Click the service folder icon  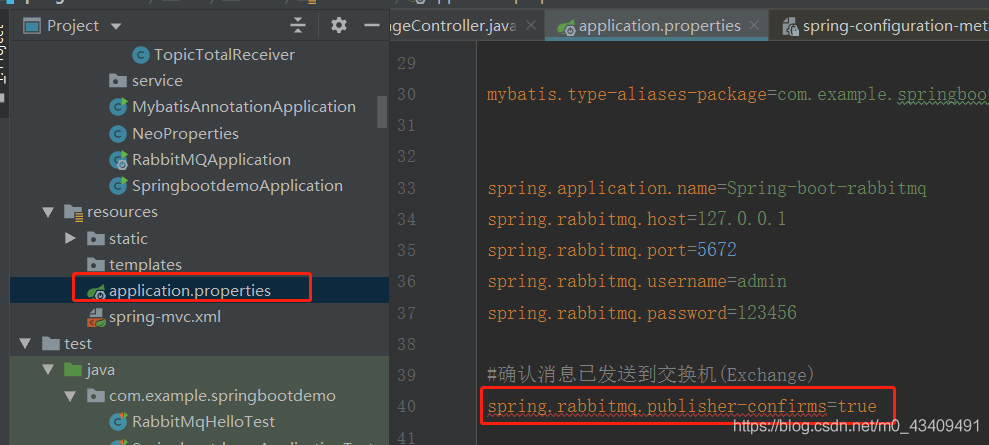tap(118, 81)
